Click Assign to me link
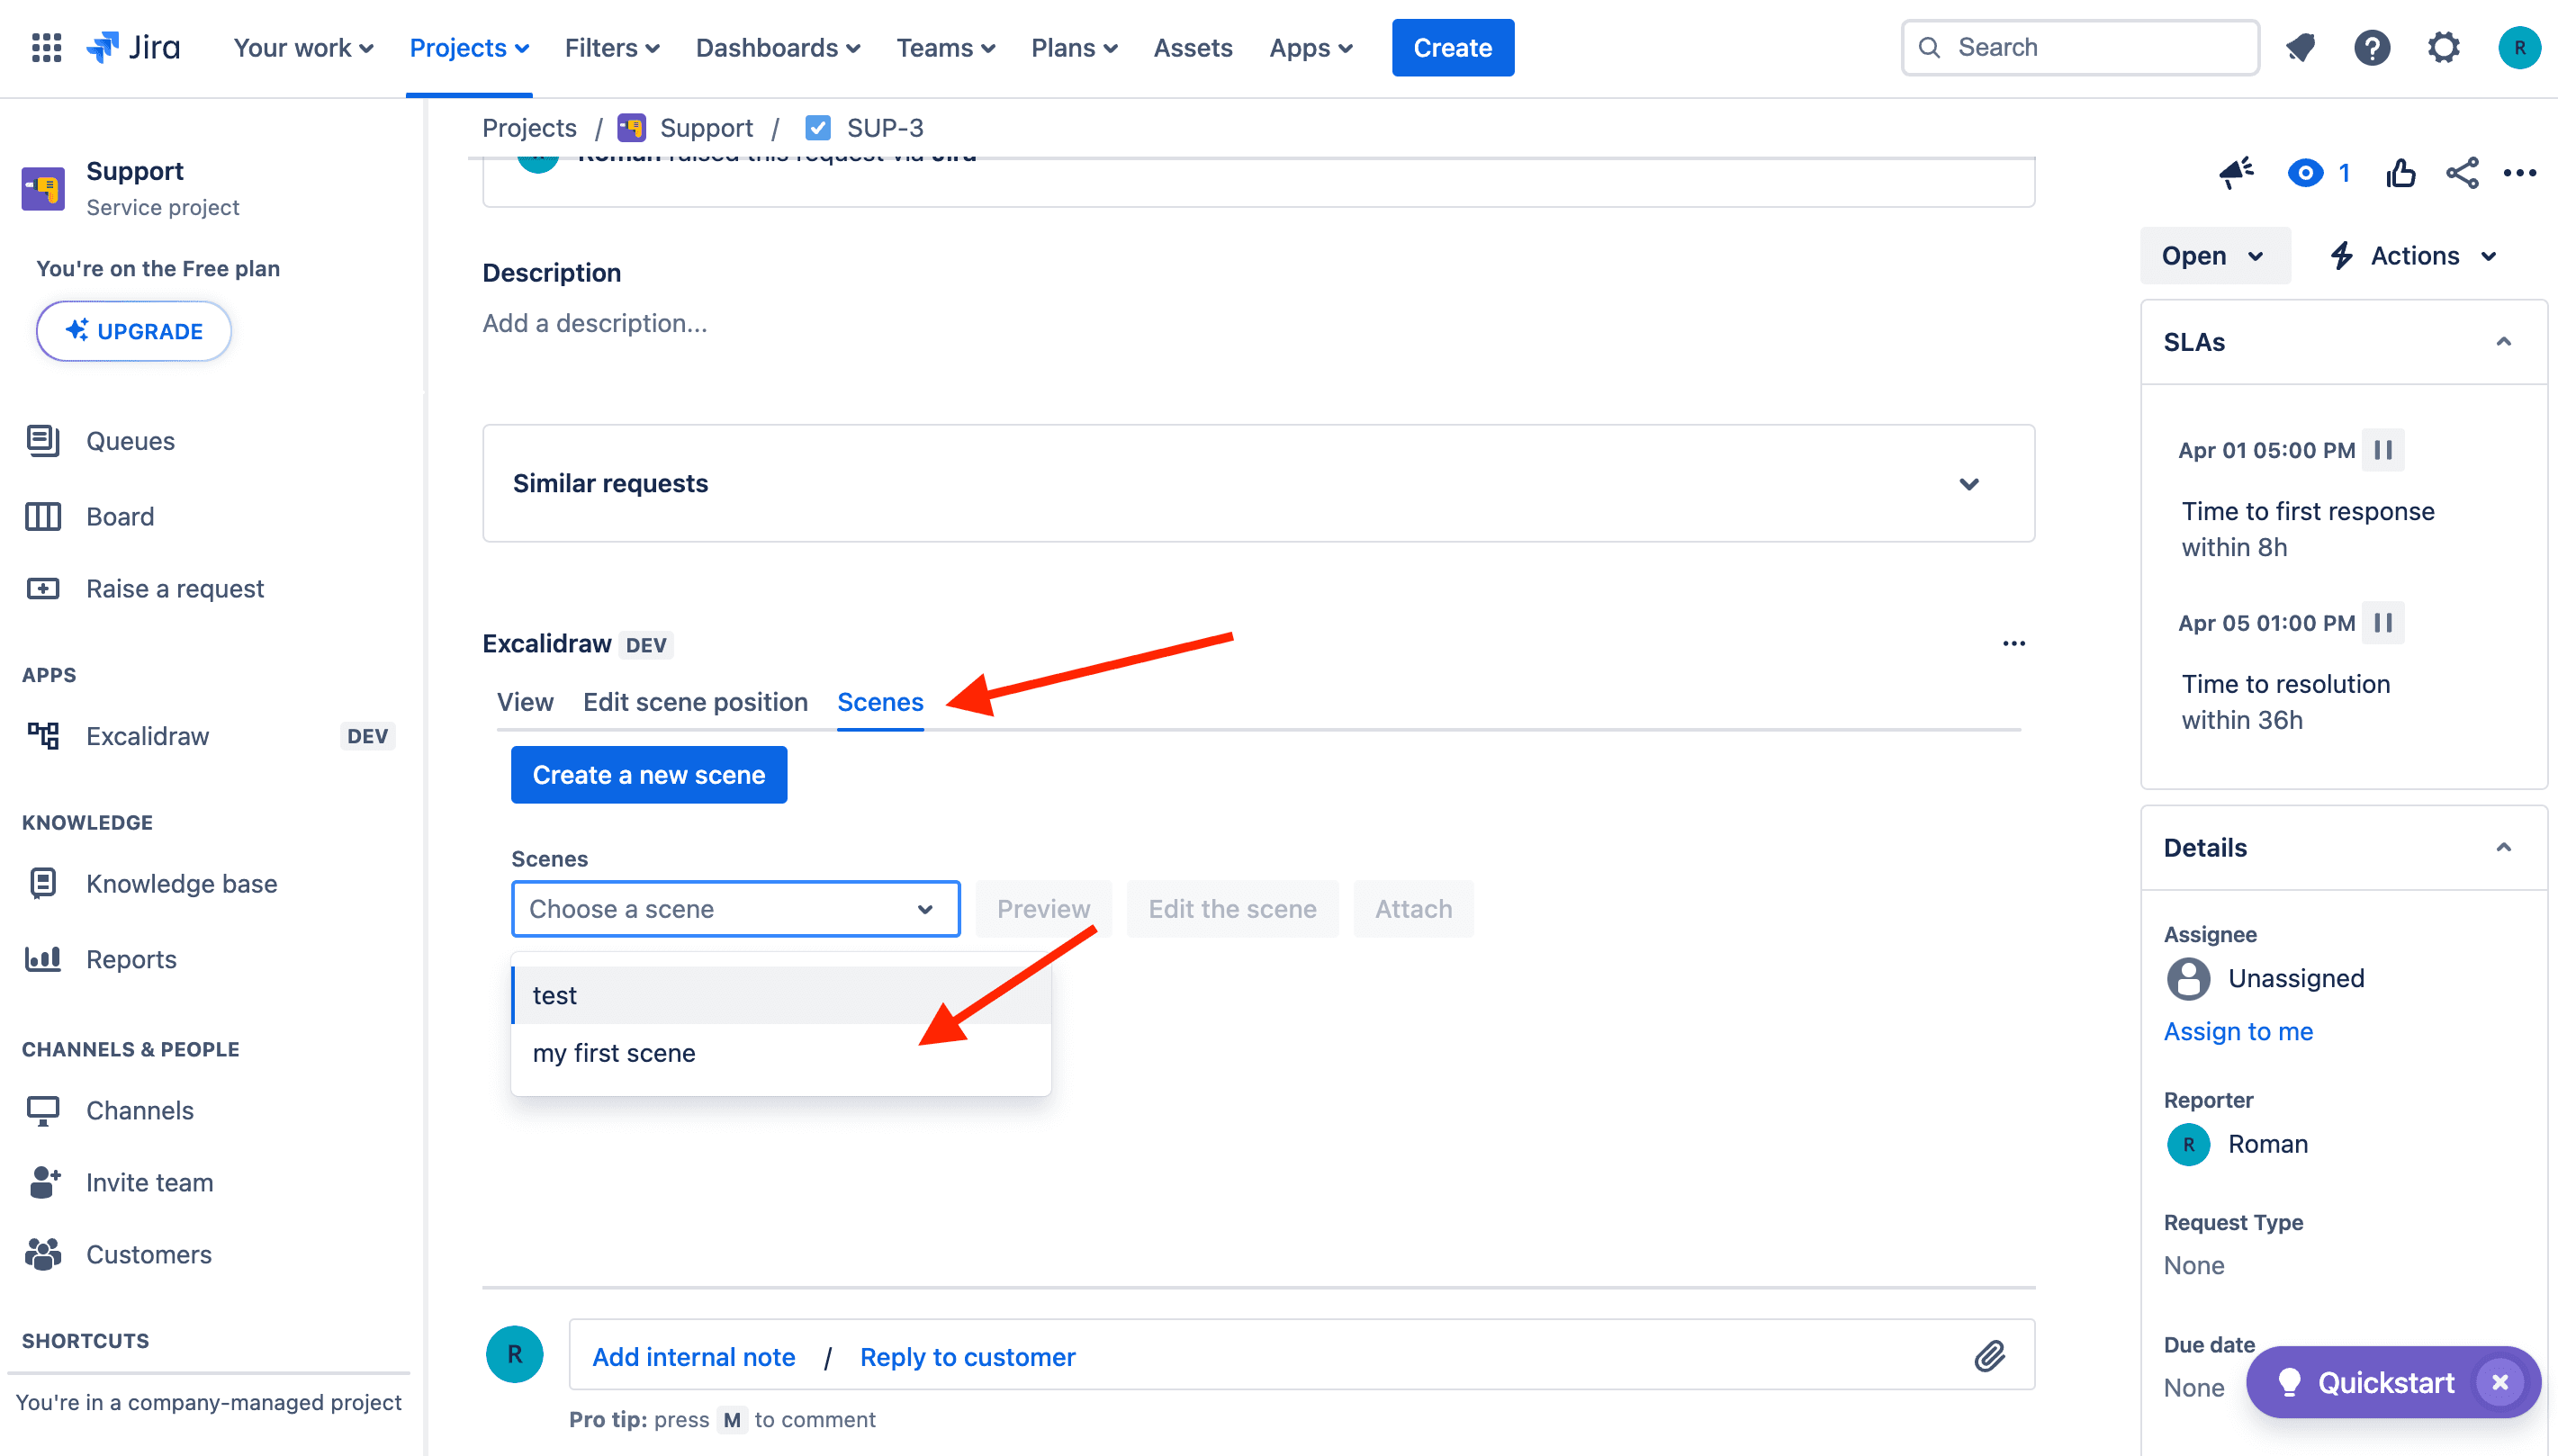2558x1456 pixels. coord(2238,1030)
